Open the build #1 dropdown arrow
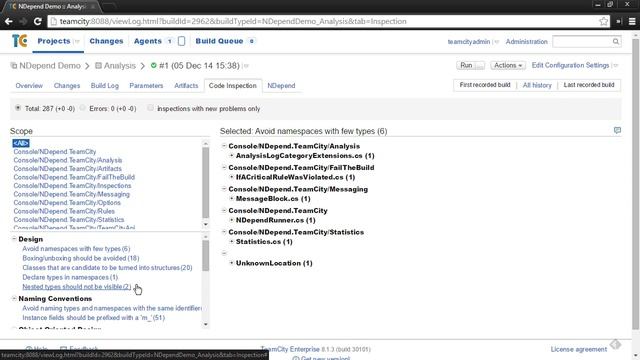640x360 pixels. [246, 66]
